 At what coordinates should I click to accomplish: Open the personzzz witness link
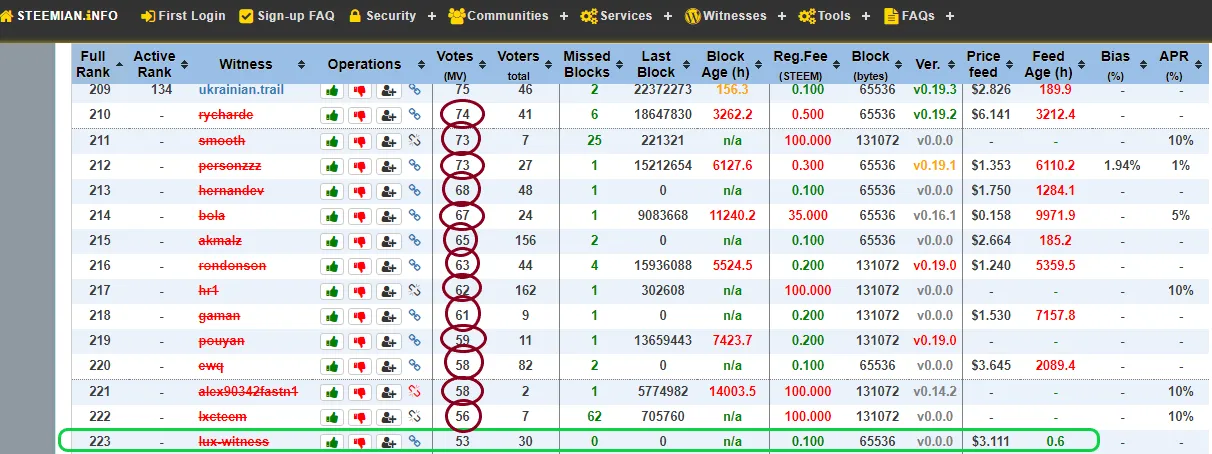229,165
